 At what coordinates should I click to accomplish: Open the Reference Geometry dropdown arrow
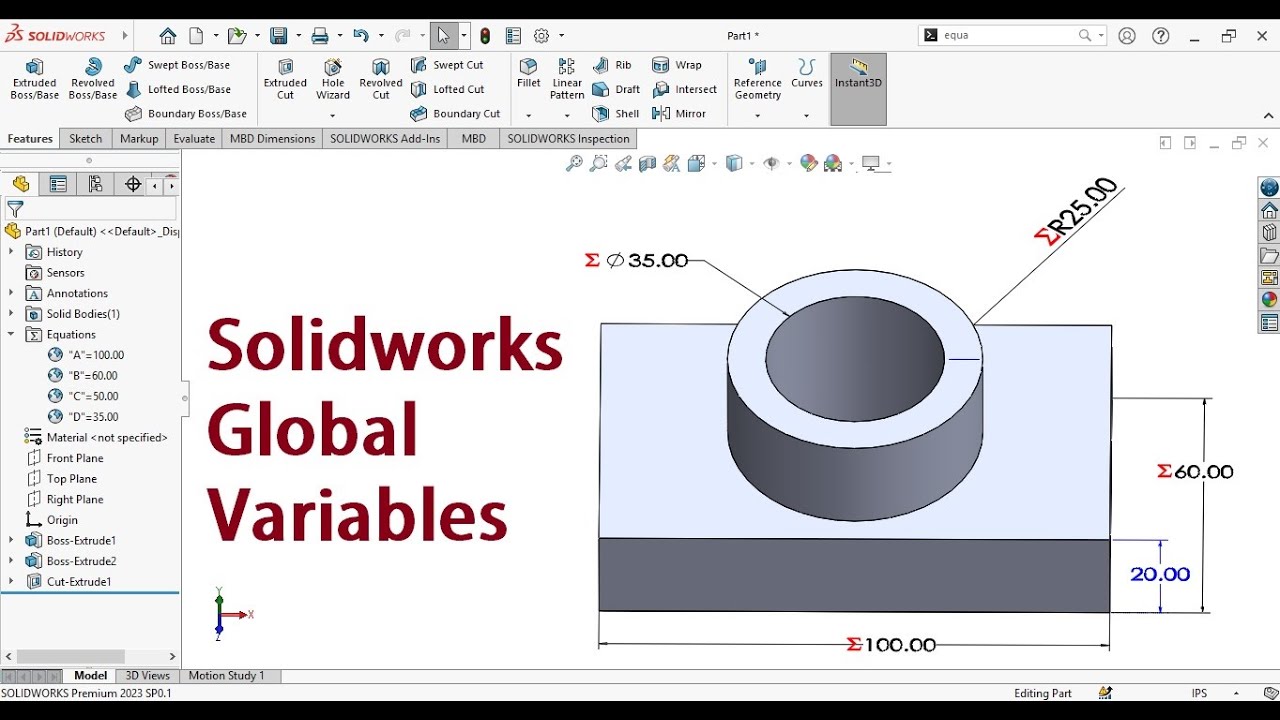(758, 116)
